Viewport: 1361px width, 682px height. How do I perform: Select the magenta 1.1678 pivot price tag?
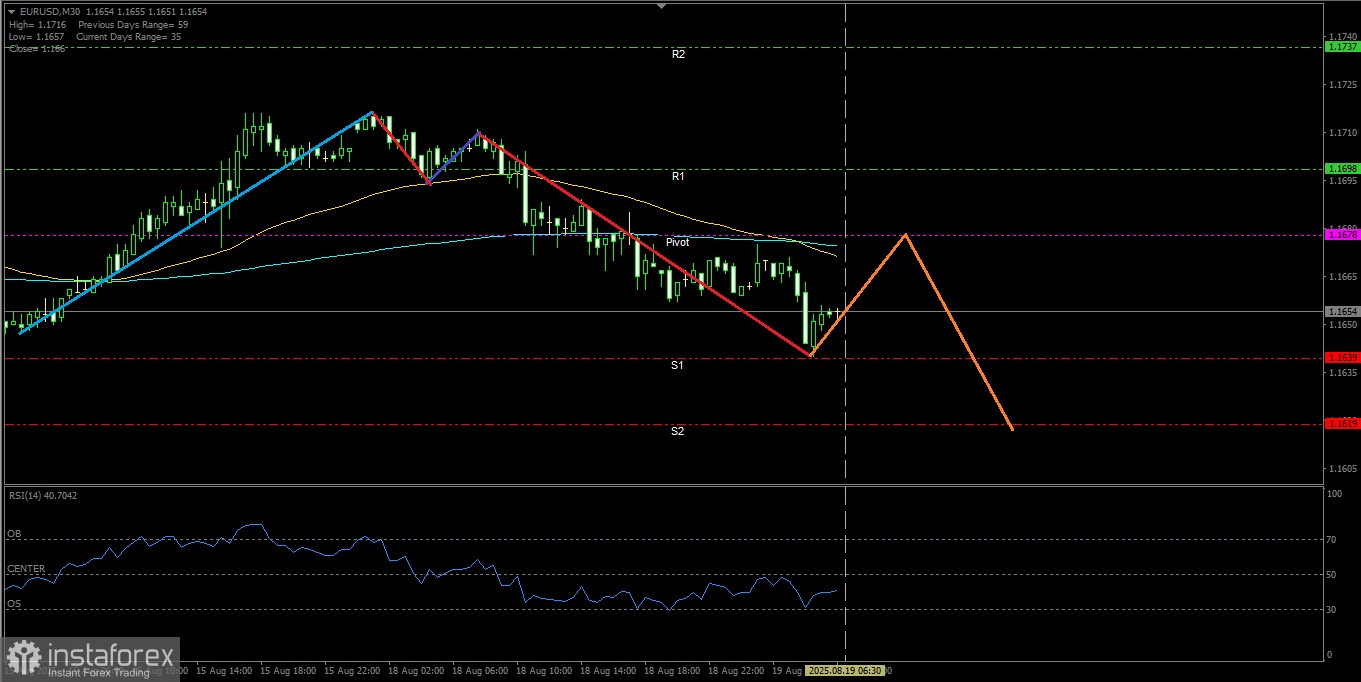pos(1342,234)
